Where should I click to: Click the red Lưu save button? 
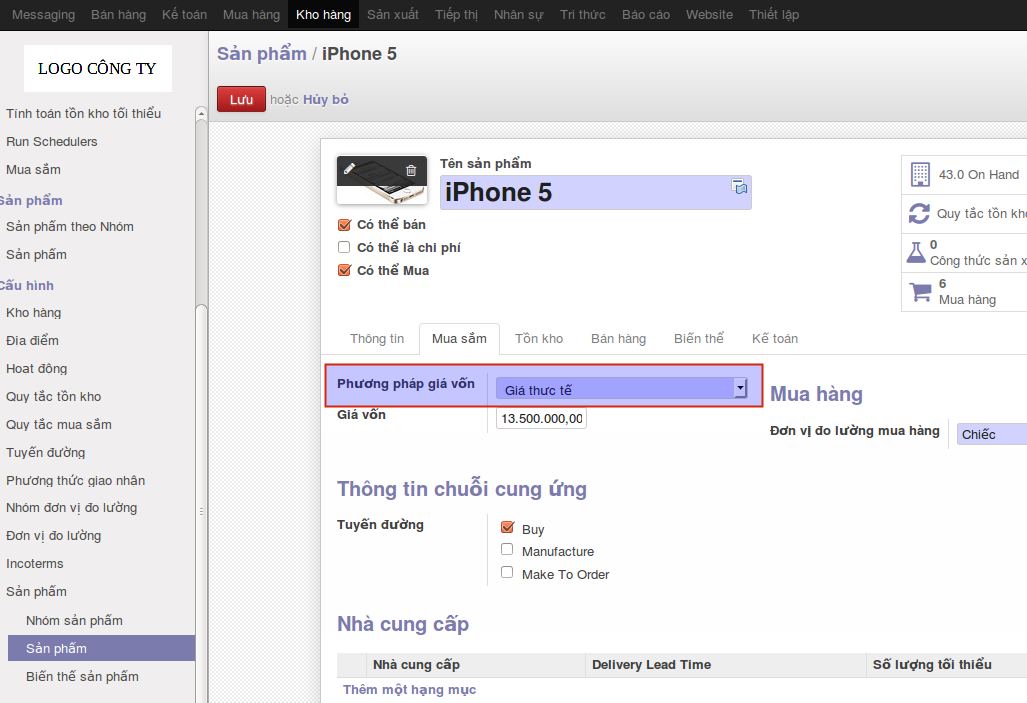point(241,99)
